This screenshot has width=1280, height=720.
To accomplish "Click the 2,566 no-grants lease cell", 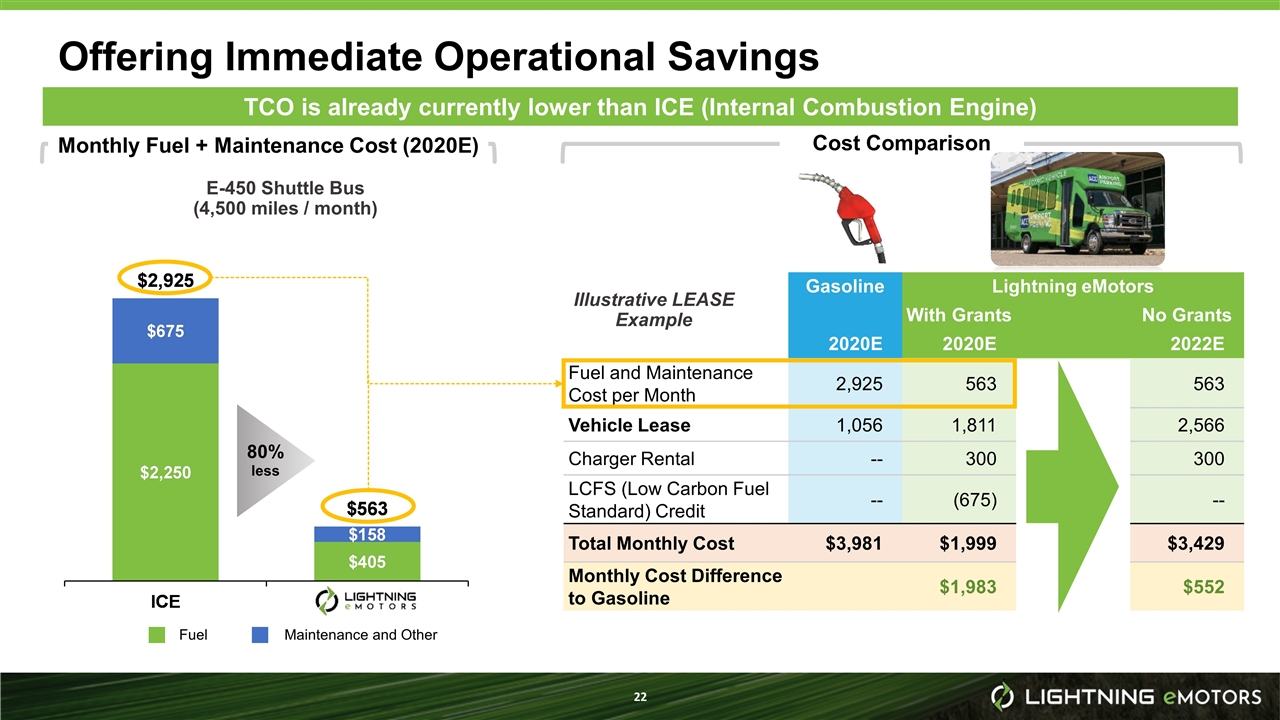I will pyautogui.click(x=1201, y=425).
